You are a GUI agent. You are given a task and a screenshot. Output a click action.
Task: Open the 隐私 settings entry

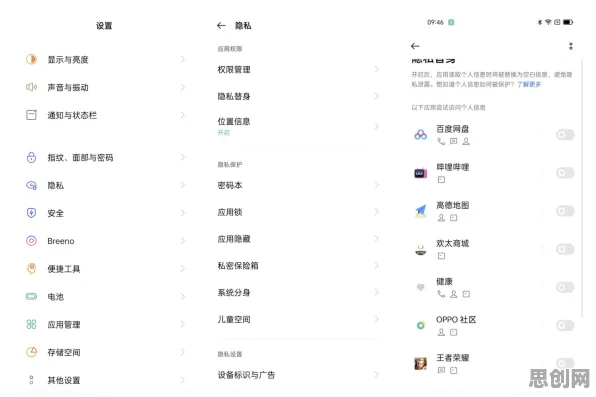106,185
